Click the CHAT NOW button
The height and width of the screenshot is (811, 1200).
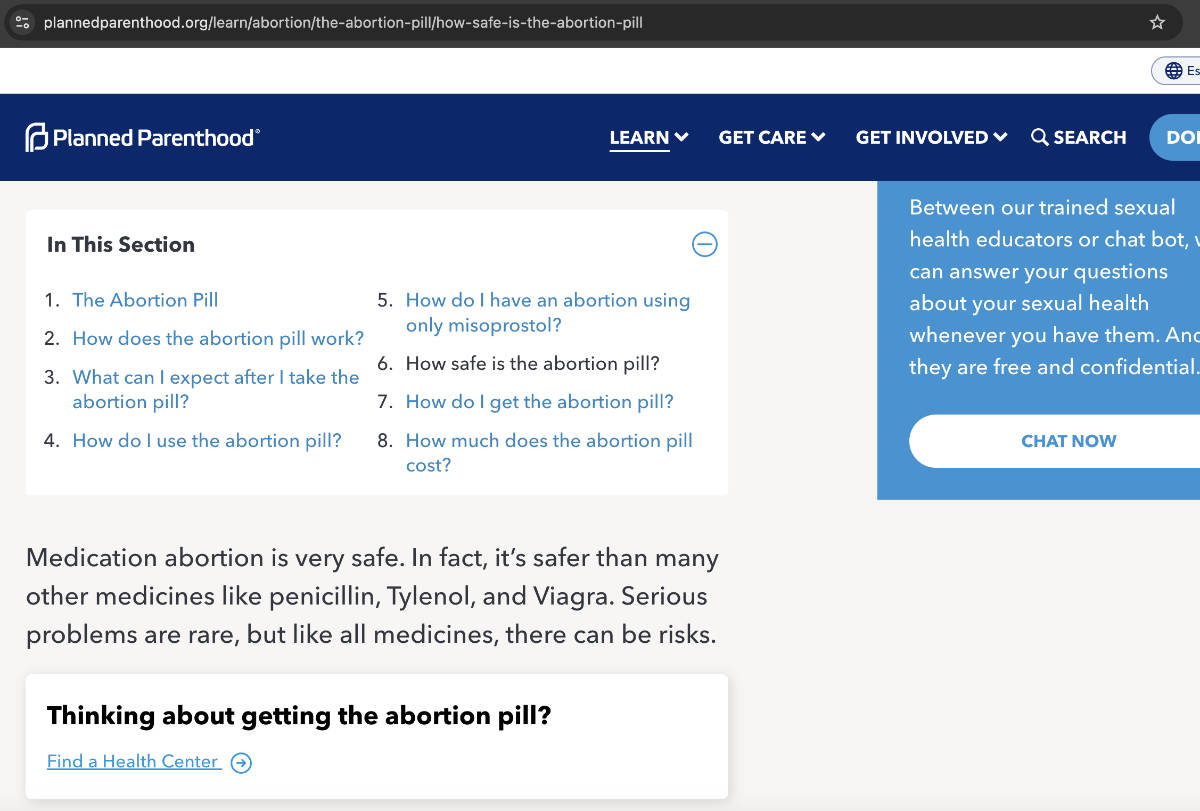click(x=1054, y=441)
